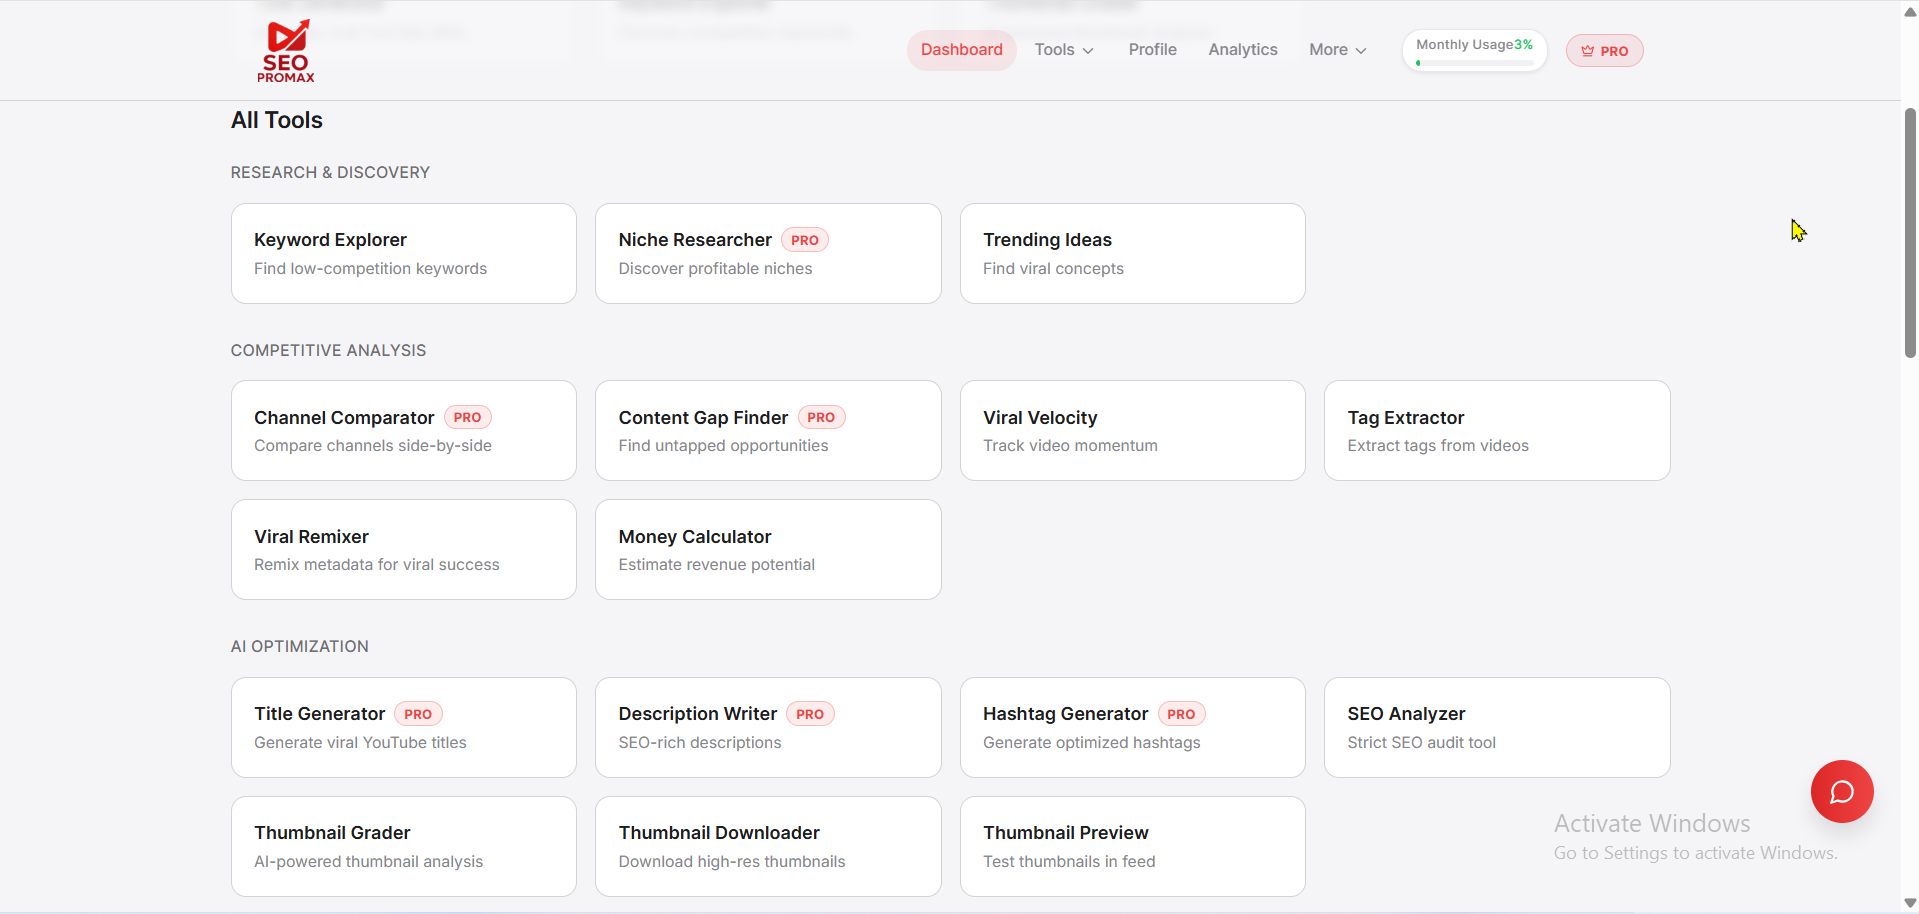Open the Content Gap Finder

tap(767, 430)
